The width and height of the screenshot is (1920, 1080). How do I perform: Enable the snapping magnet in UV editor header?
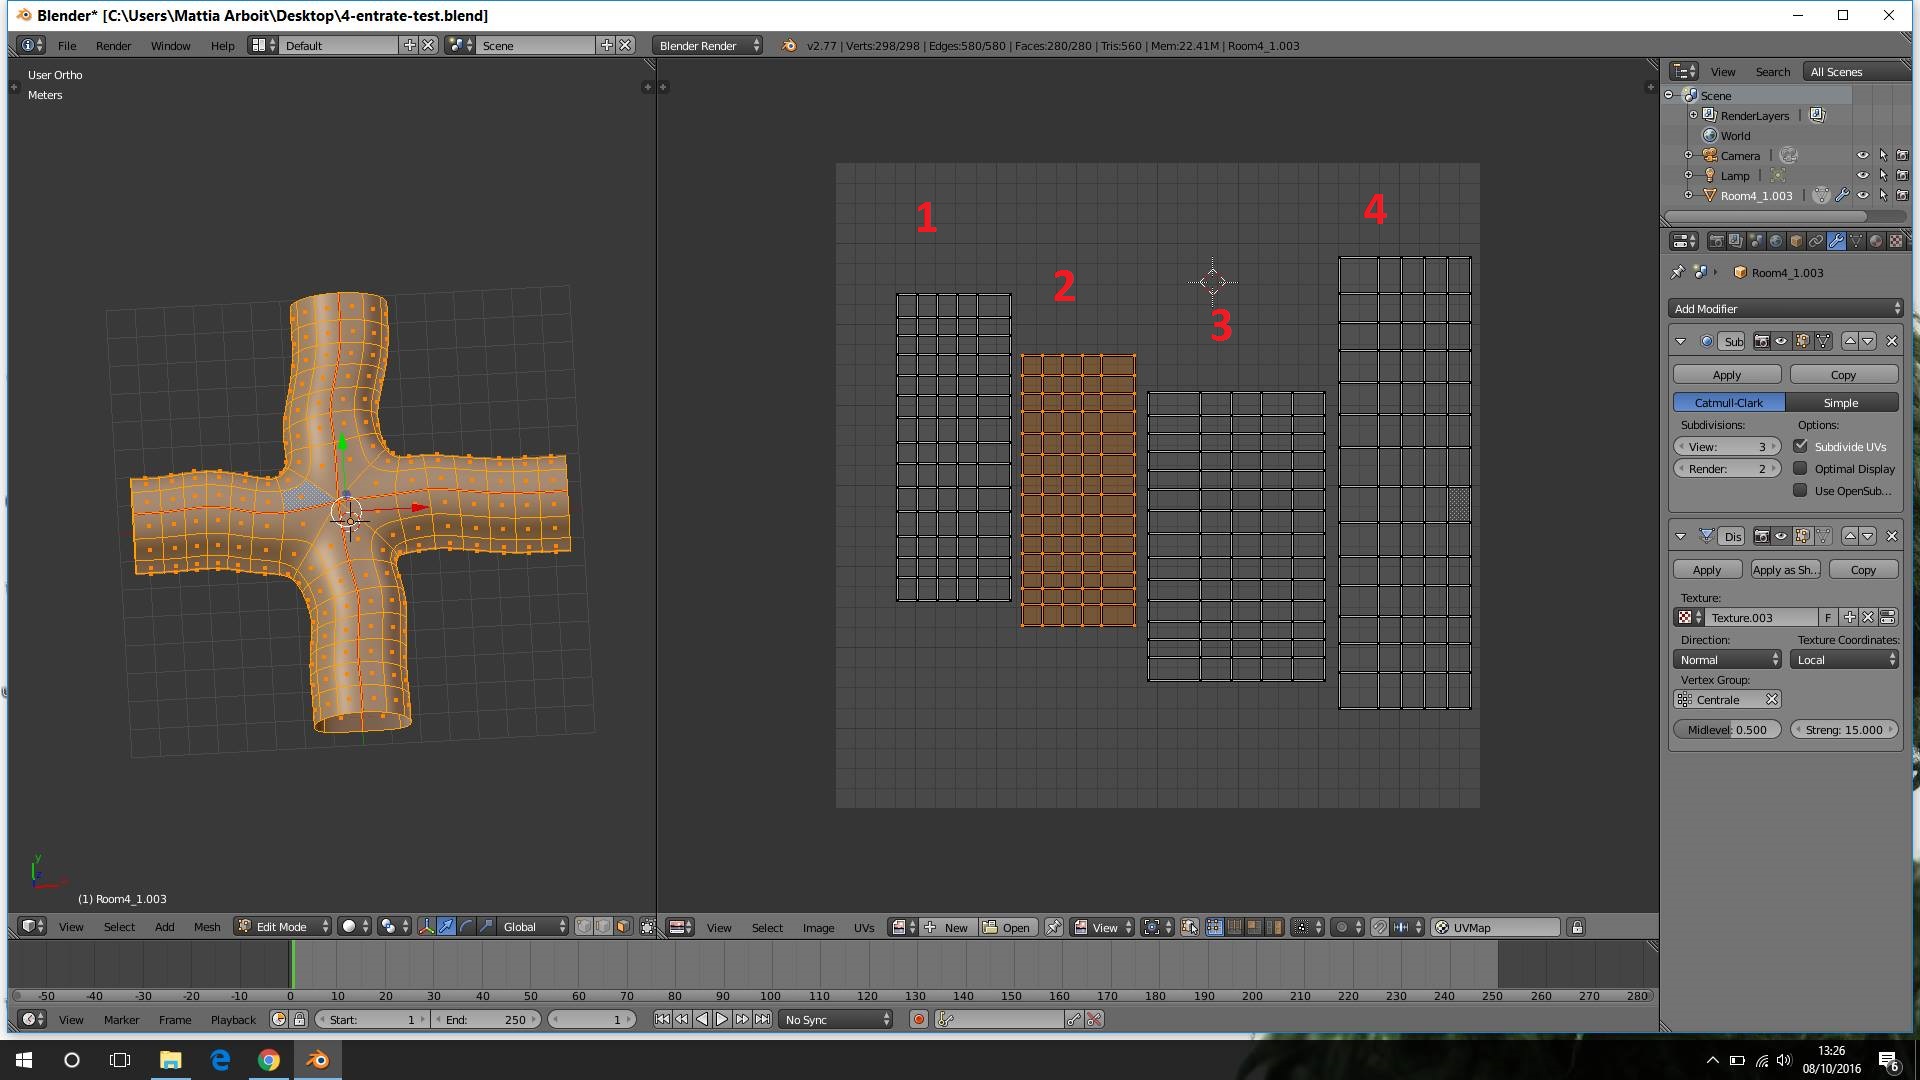click(x=1379, y=927)
